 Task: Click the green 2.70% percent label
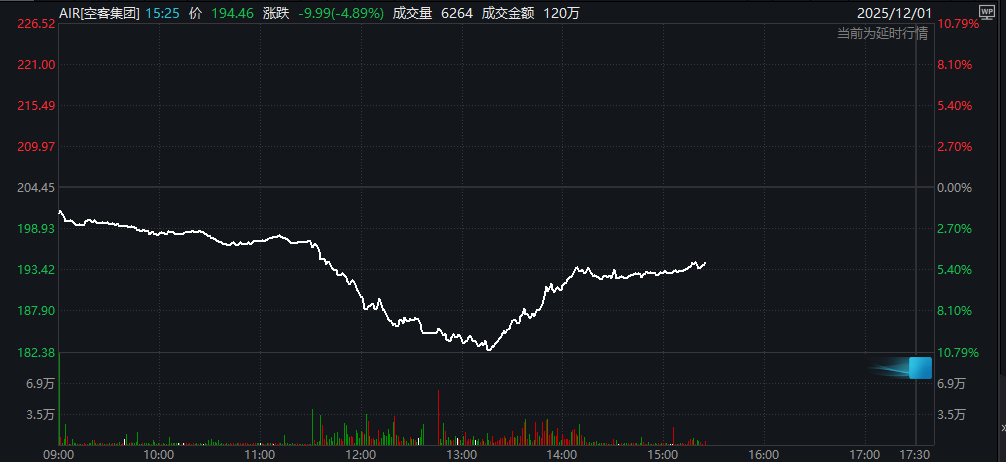point(955,229)
